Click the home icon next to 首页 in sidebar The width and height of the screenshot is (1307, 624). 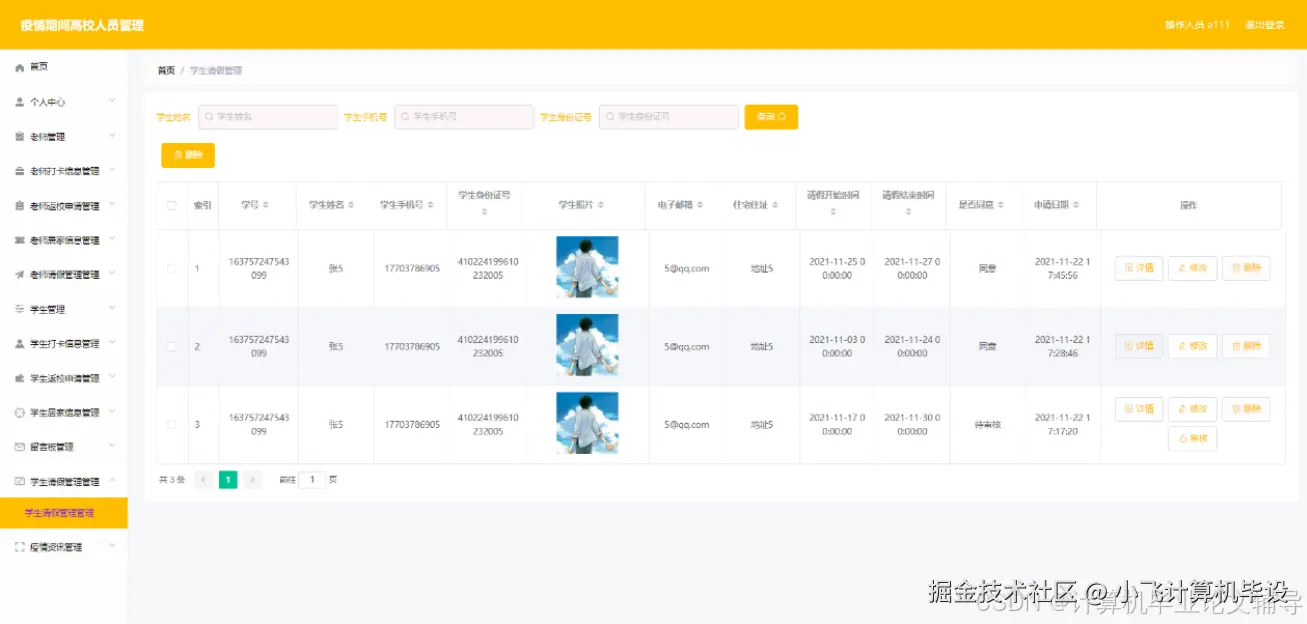(19, 67)
